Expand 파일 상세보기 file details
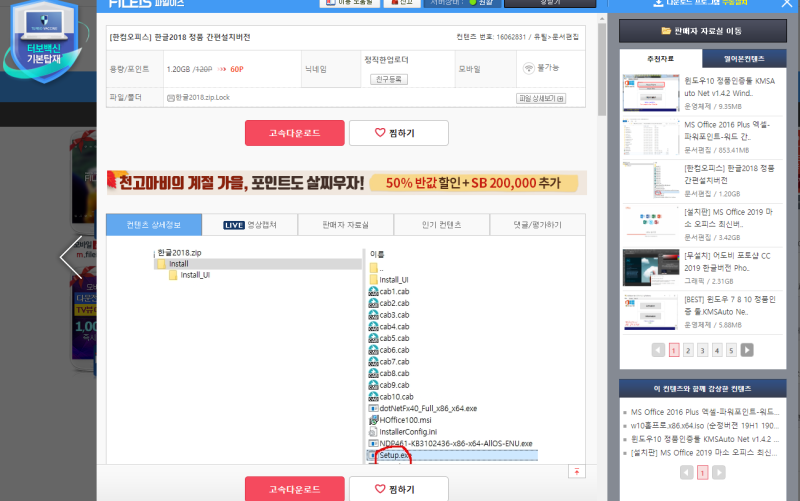This screenshot has height=501, width=800. [x=541, y=98]
